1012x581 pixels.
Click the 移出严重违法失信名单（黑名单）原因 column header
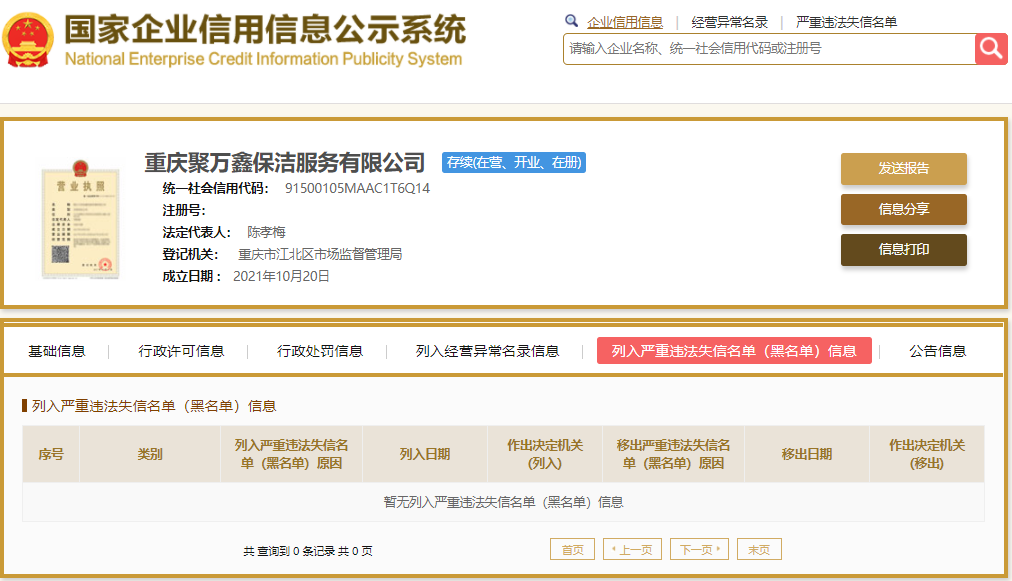(673, 454)
